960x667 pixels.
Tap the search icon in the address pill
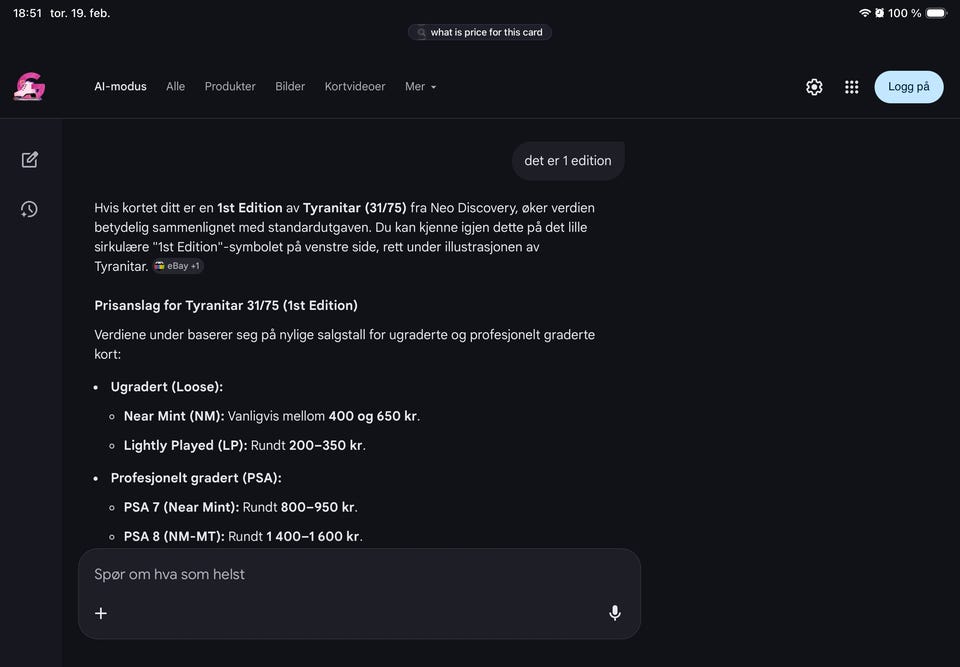(422, 33)
